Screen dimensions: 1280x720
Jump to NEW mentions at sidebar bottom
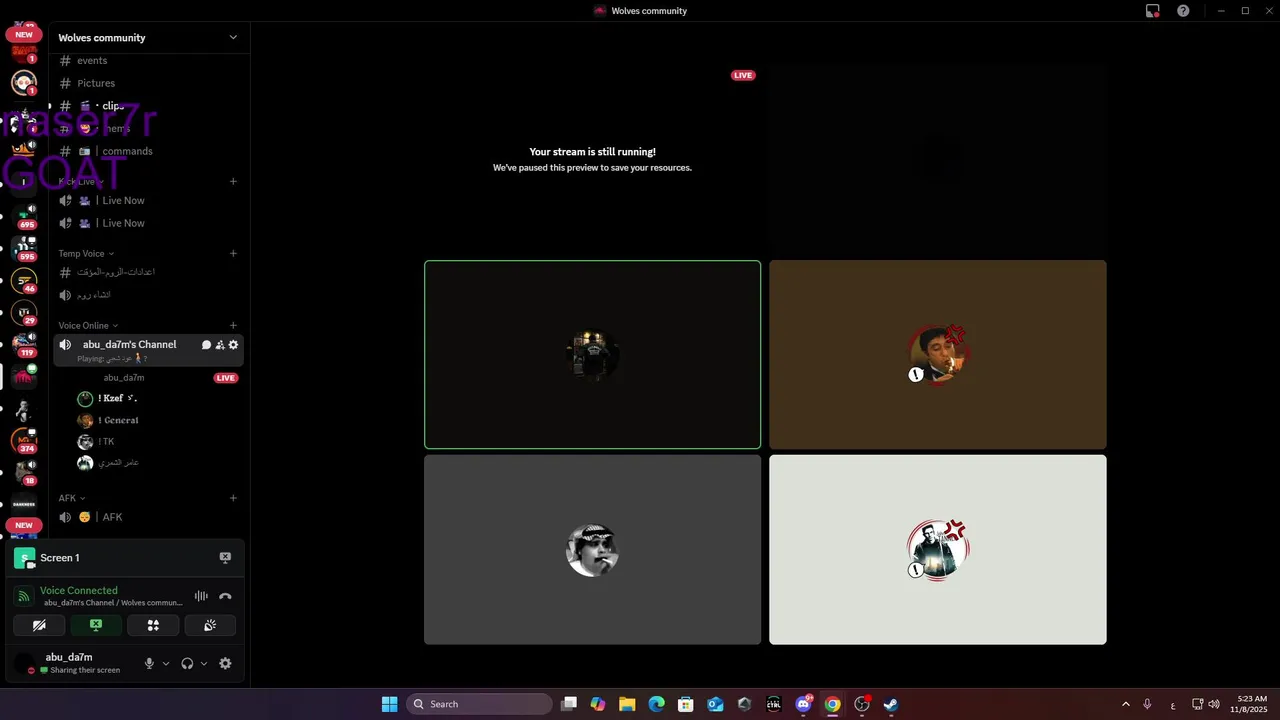click(24, 525)
